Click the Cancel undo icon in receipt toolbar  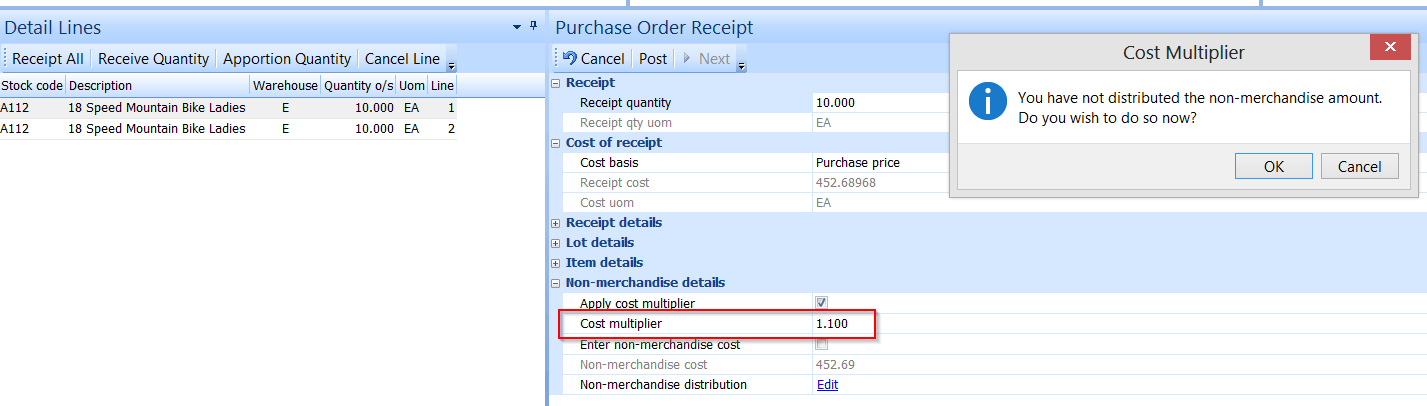pyautogui.click(x=570, y=59)
